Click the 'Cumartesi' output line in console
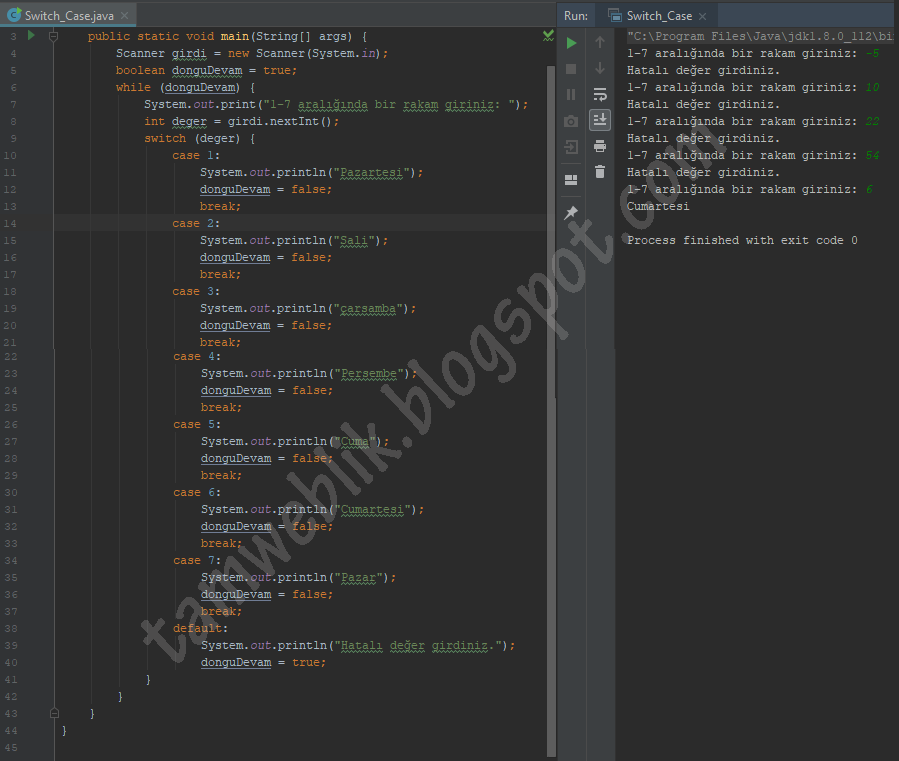Screen dimensions: 899x761 (658, 206)
